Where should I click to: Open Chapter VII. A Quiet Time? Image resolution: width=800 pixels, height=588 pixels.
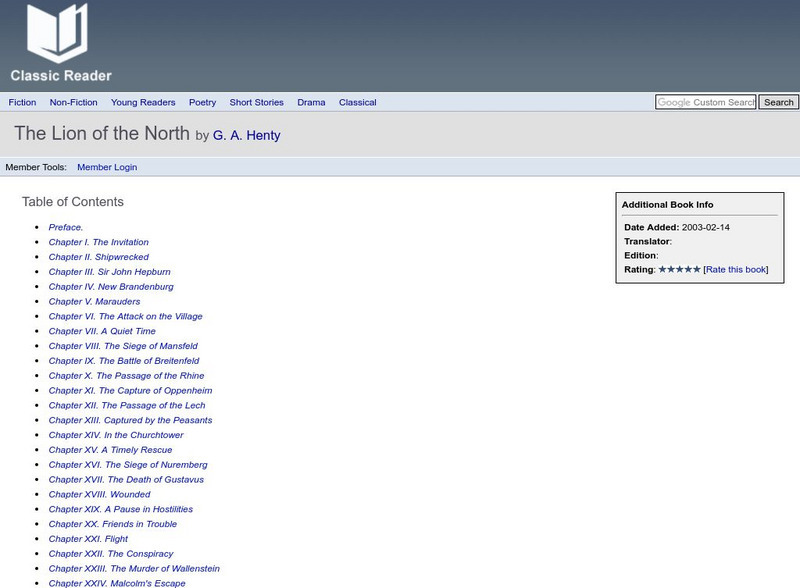[102, 331]
